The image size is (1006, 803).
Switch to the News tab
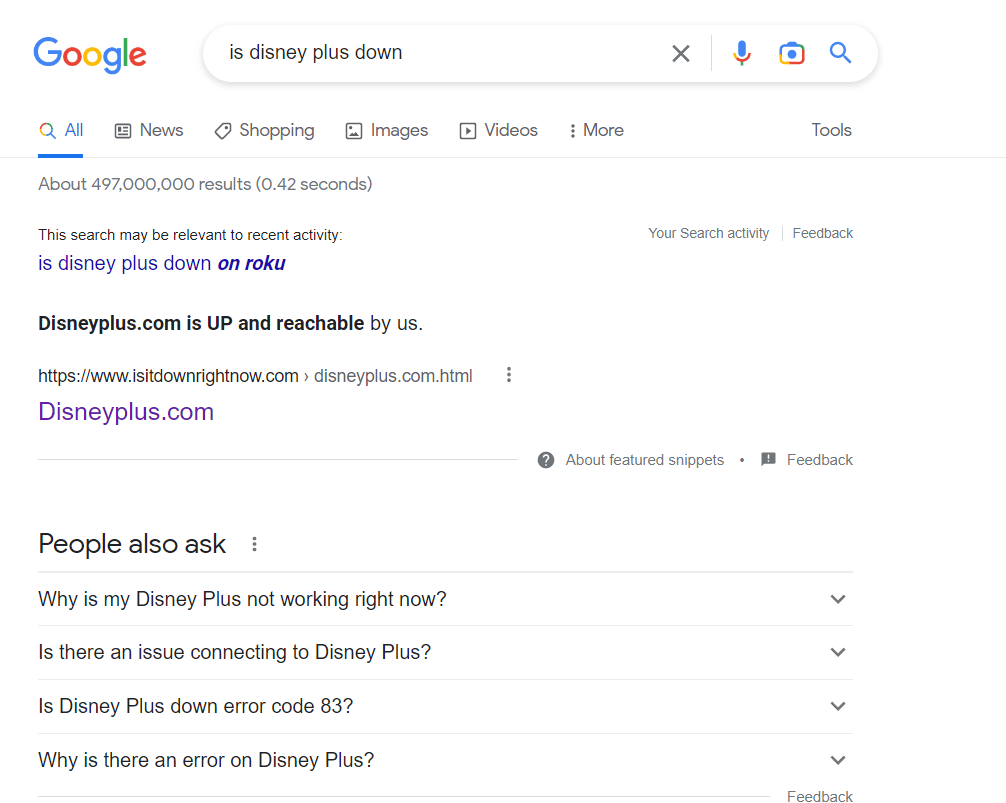[149, 130]
